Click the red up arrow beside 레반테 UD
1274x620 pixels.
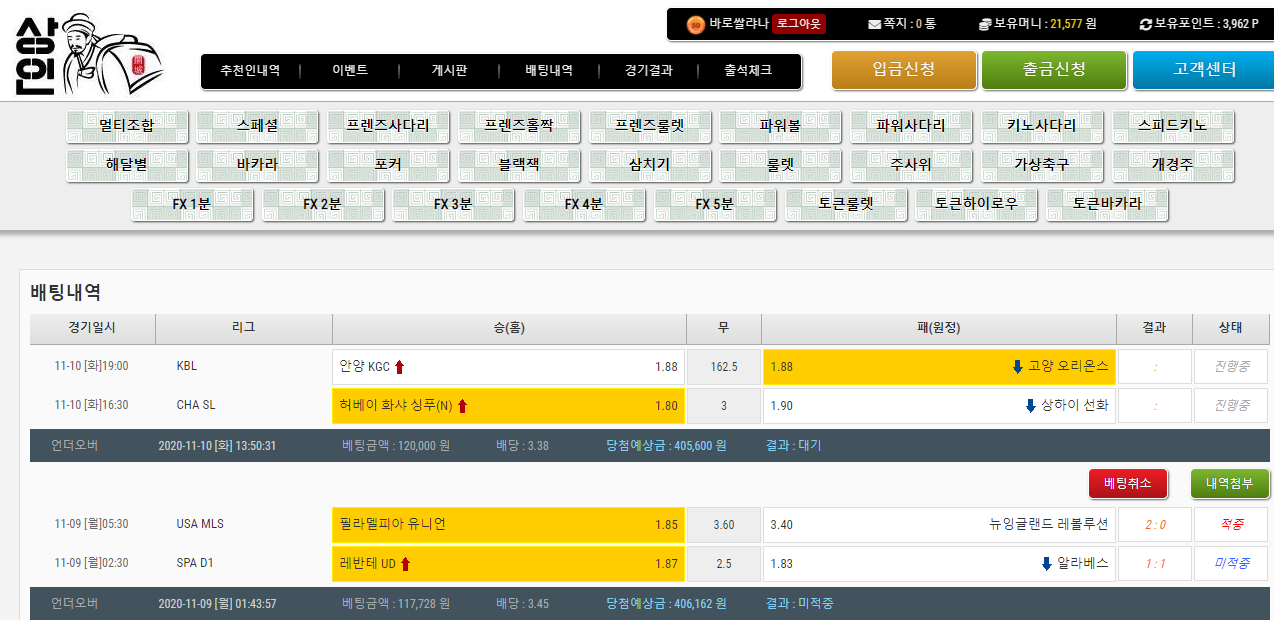click(x=406, y=564)
